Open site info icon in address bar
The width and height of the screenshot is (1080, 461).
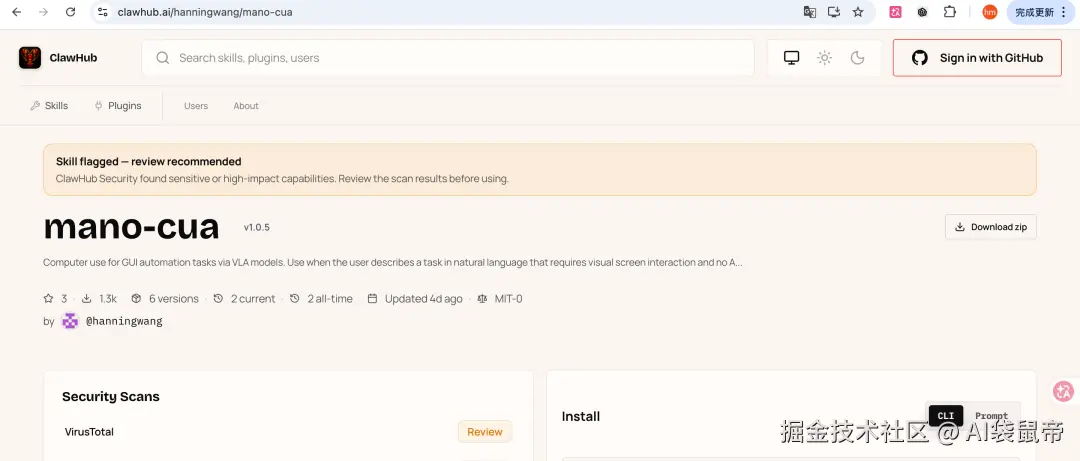103,12
